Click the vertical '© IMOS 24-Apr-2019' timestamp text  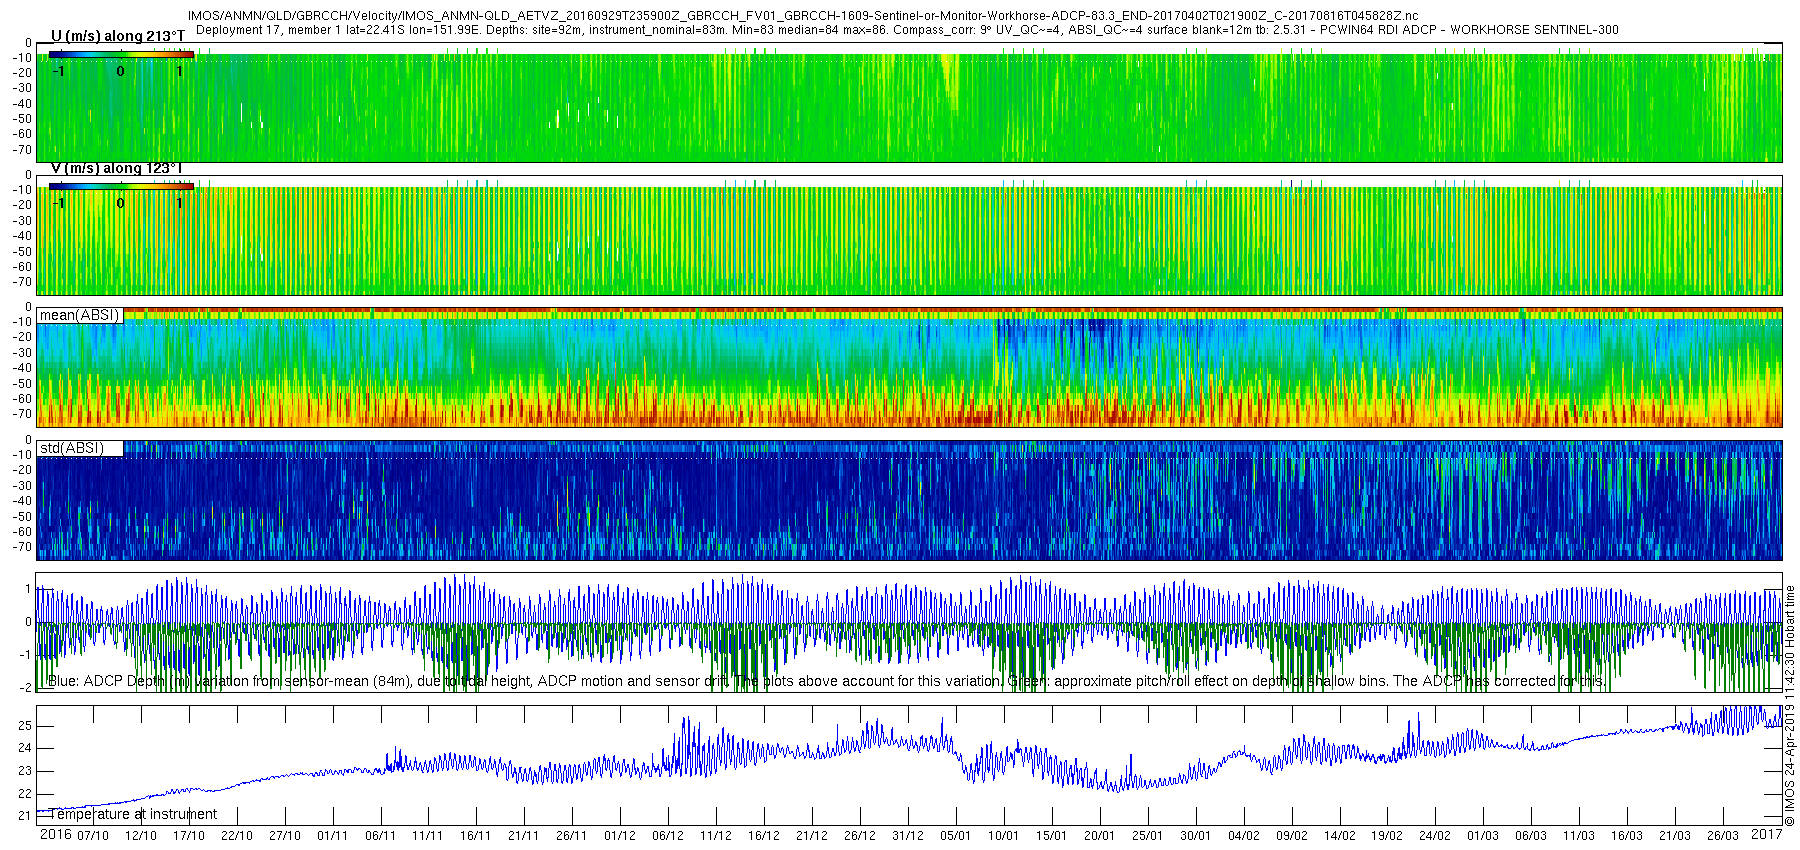pos(1790,705)
